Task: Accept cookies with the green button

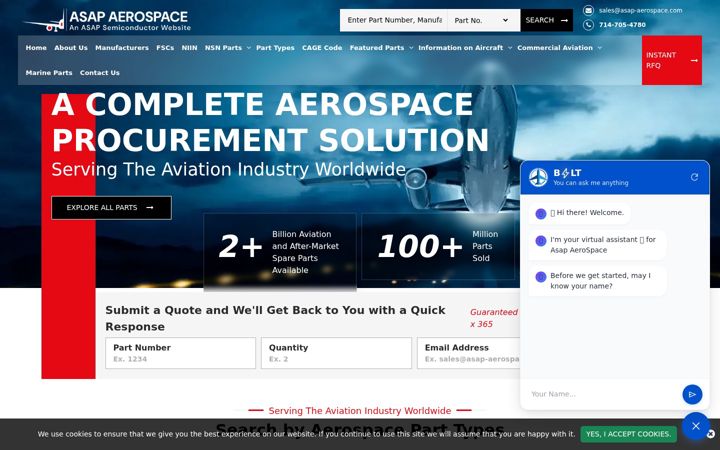Action: tap(628, 434)
